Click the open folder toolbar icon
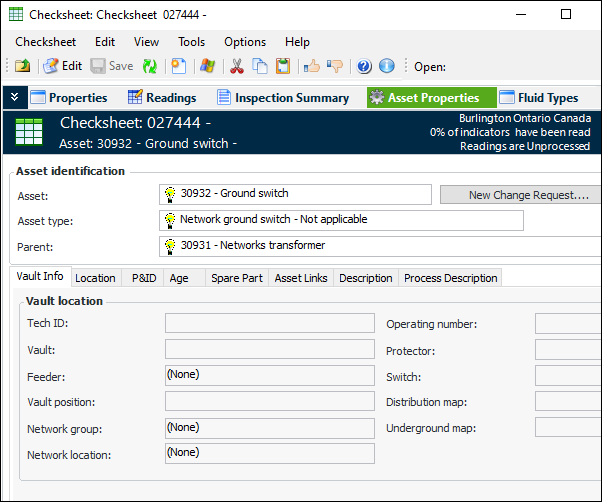Image resolution: width=602 pixels, height=502 pixels. (22, 66)
